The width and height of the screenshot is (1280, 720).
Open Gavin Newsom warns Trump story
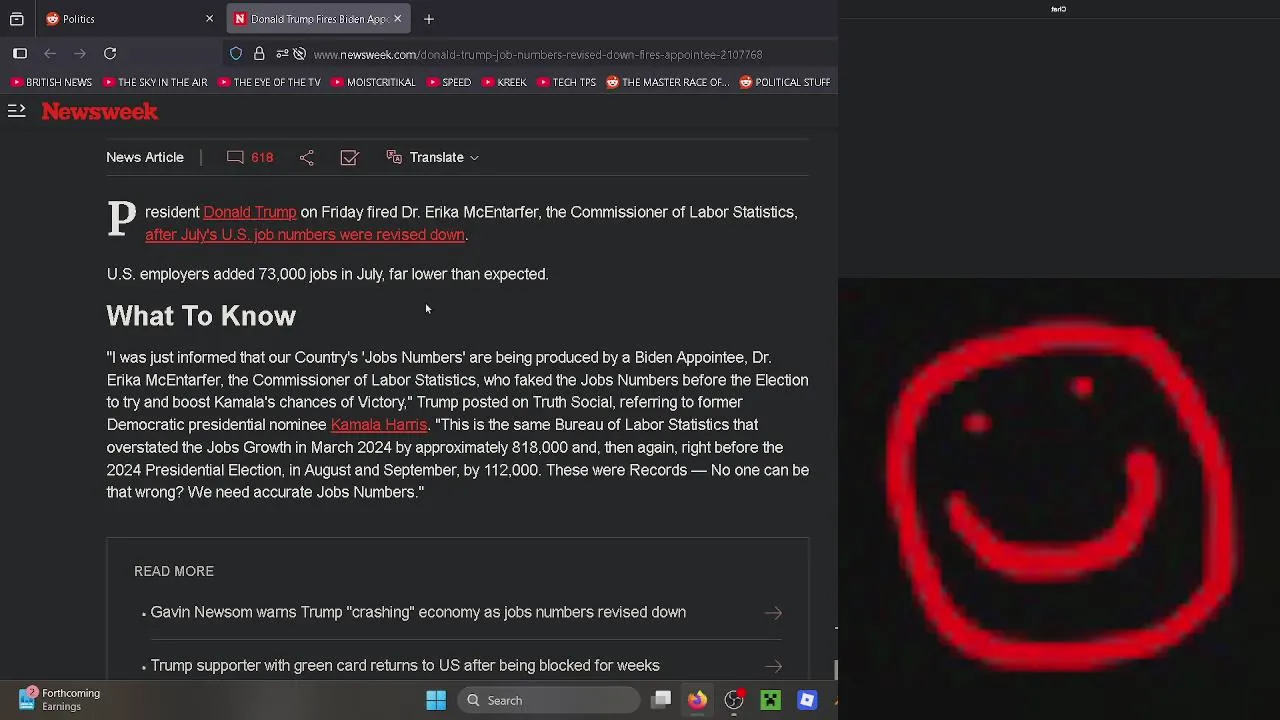click(418, 612)
